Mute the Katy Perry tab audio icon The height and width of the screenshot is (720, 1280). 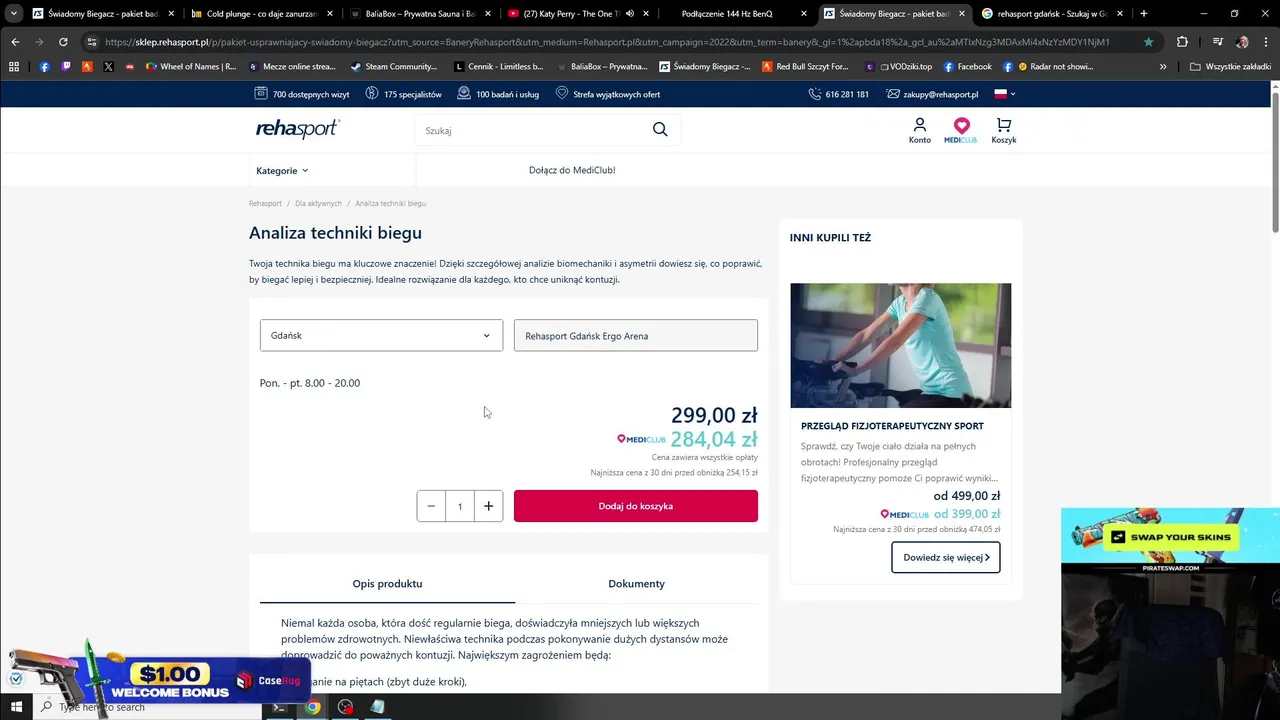[x=629, y=14]
